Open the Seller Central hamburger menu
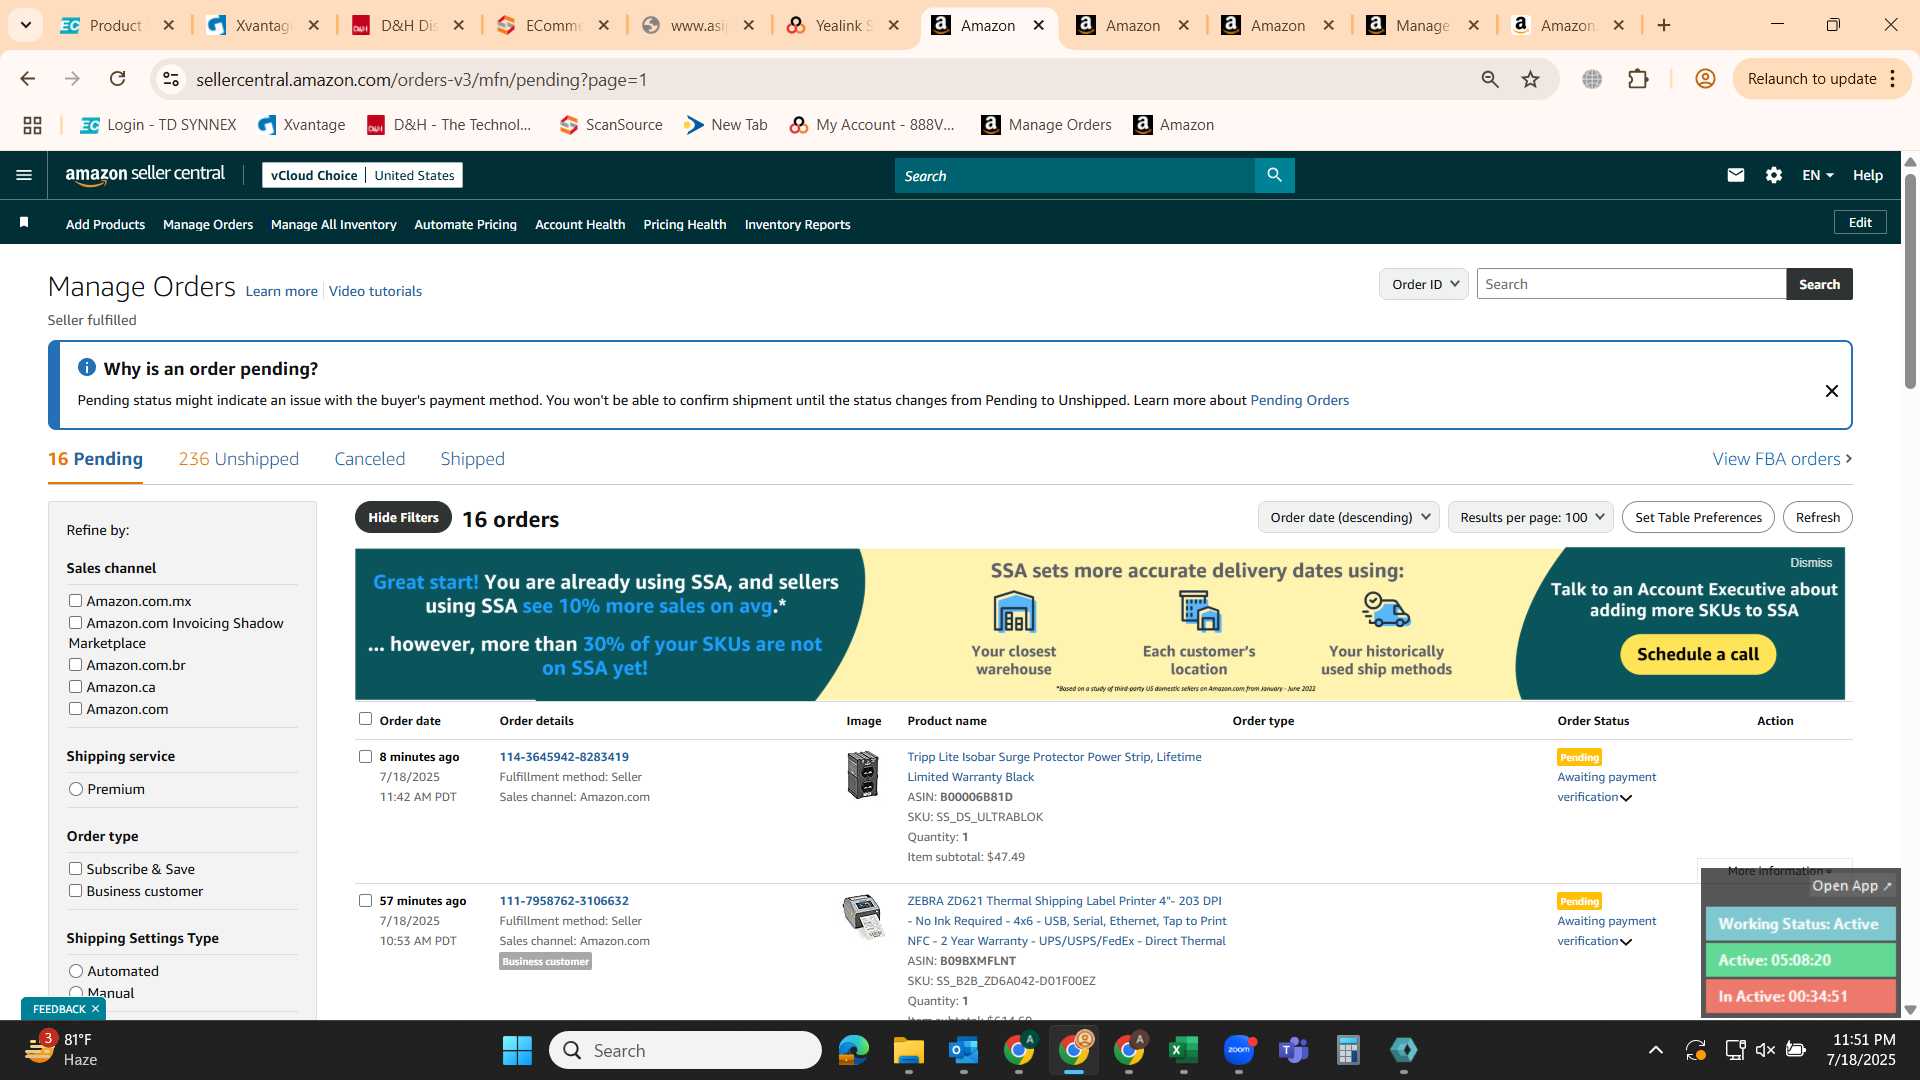The height and width of the screenshot is (1080, 1920). [24, 175]
